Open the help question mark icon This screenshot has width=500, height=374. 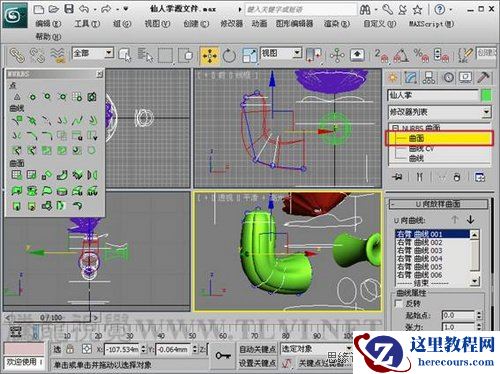pyautogui.click(x=440, y=10)
